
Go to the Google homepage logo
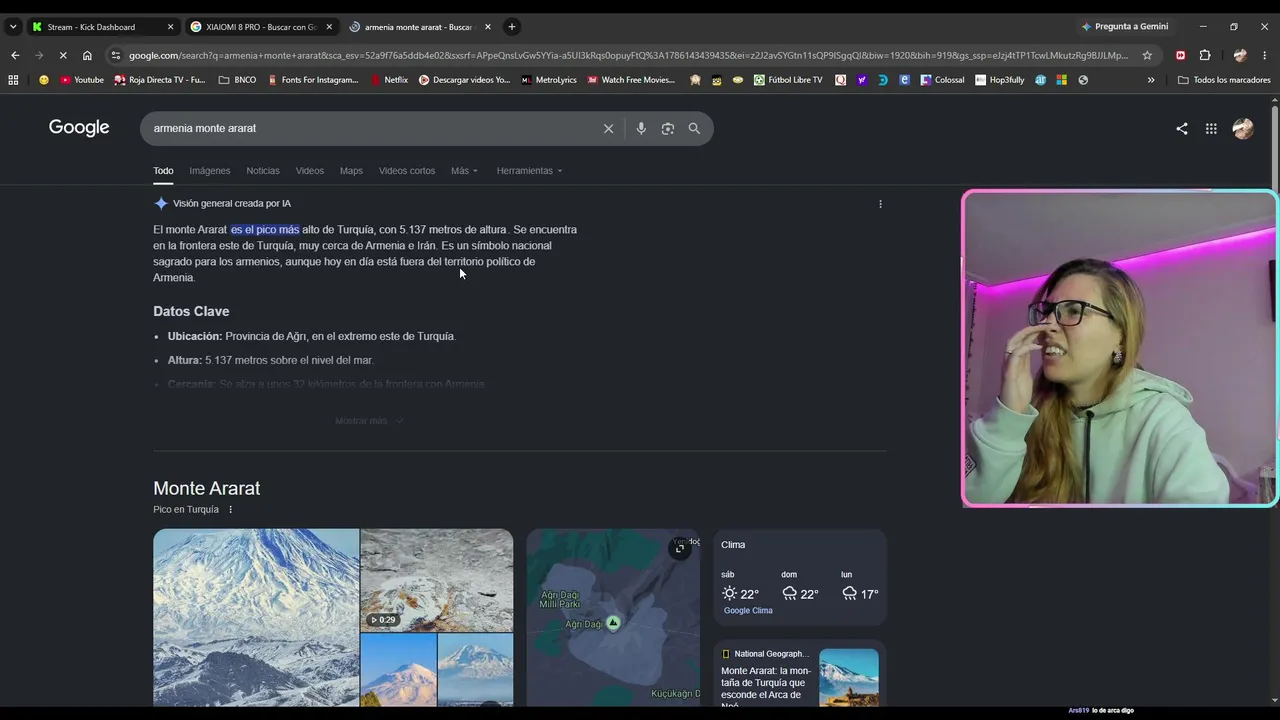[79, 128]
